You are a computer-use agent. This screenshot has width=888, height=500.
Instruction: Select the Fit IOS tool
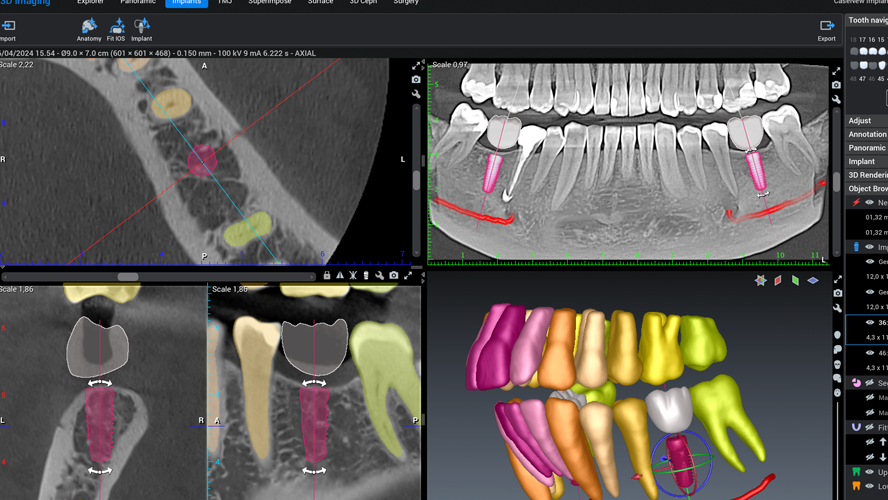[116, 26]
